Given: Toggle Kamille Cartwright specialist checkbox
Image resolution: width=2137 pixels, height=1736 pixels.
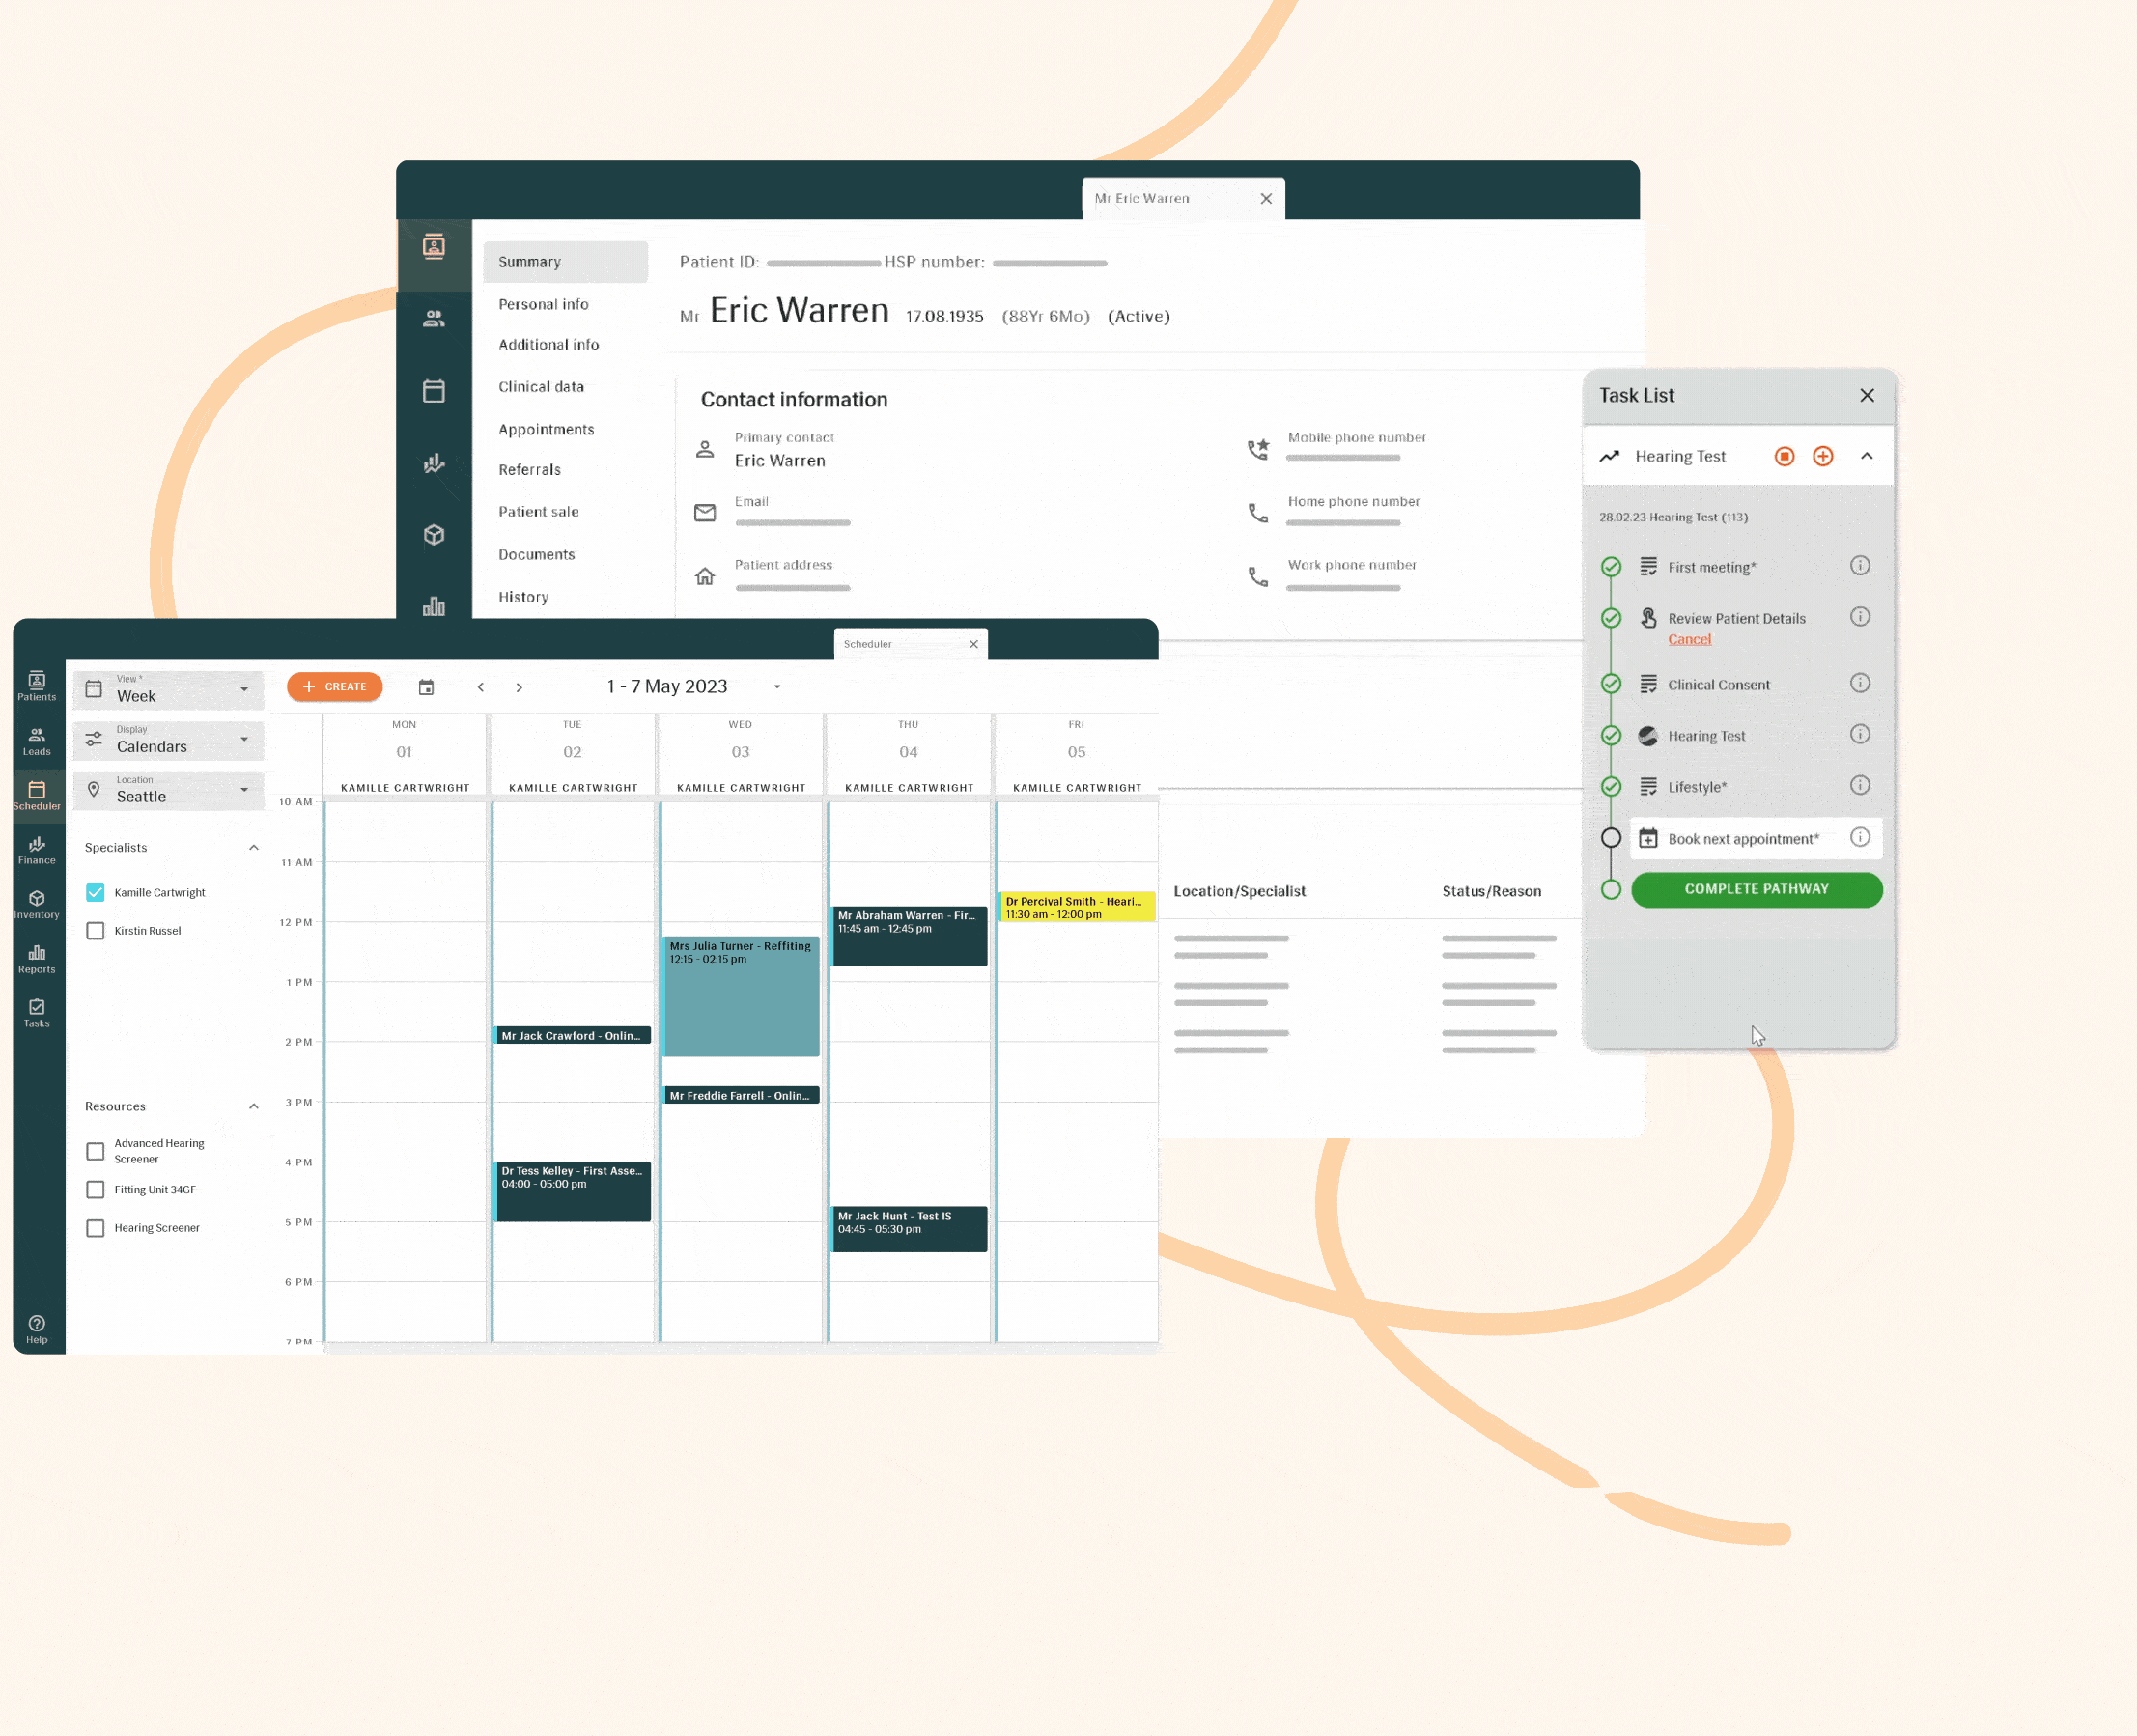Looking at the screenshot, I should (96, 893).
